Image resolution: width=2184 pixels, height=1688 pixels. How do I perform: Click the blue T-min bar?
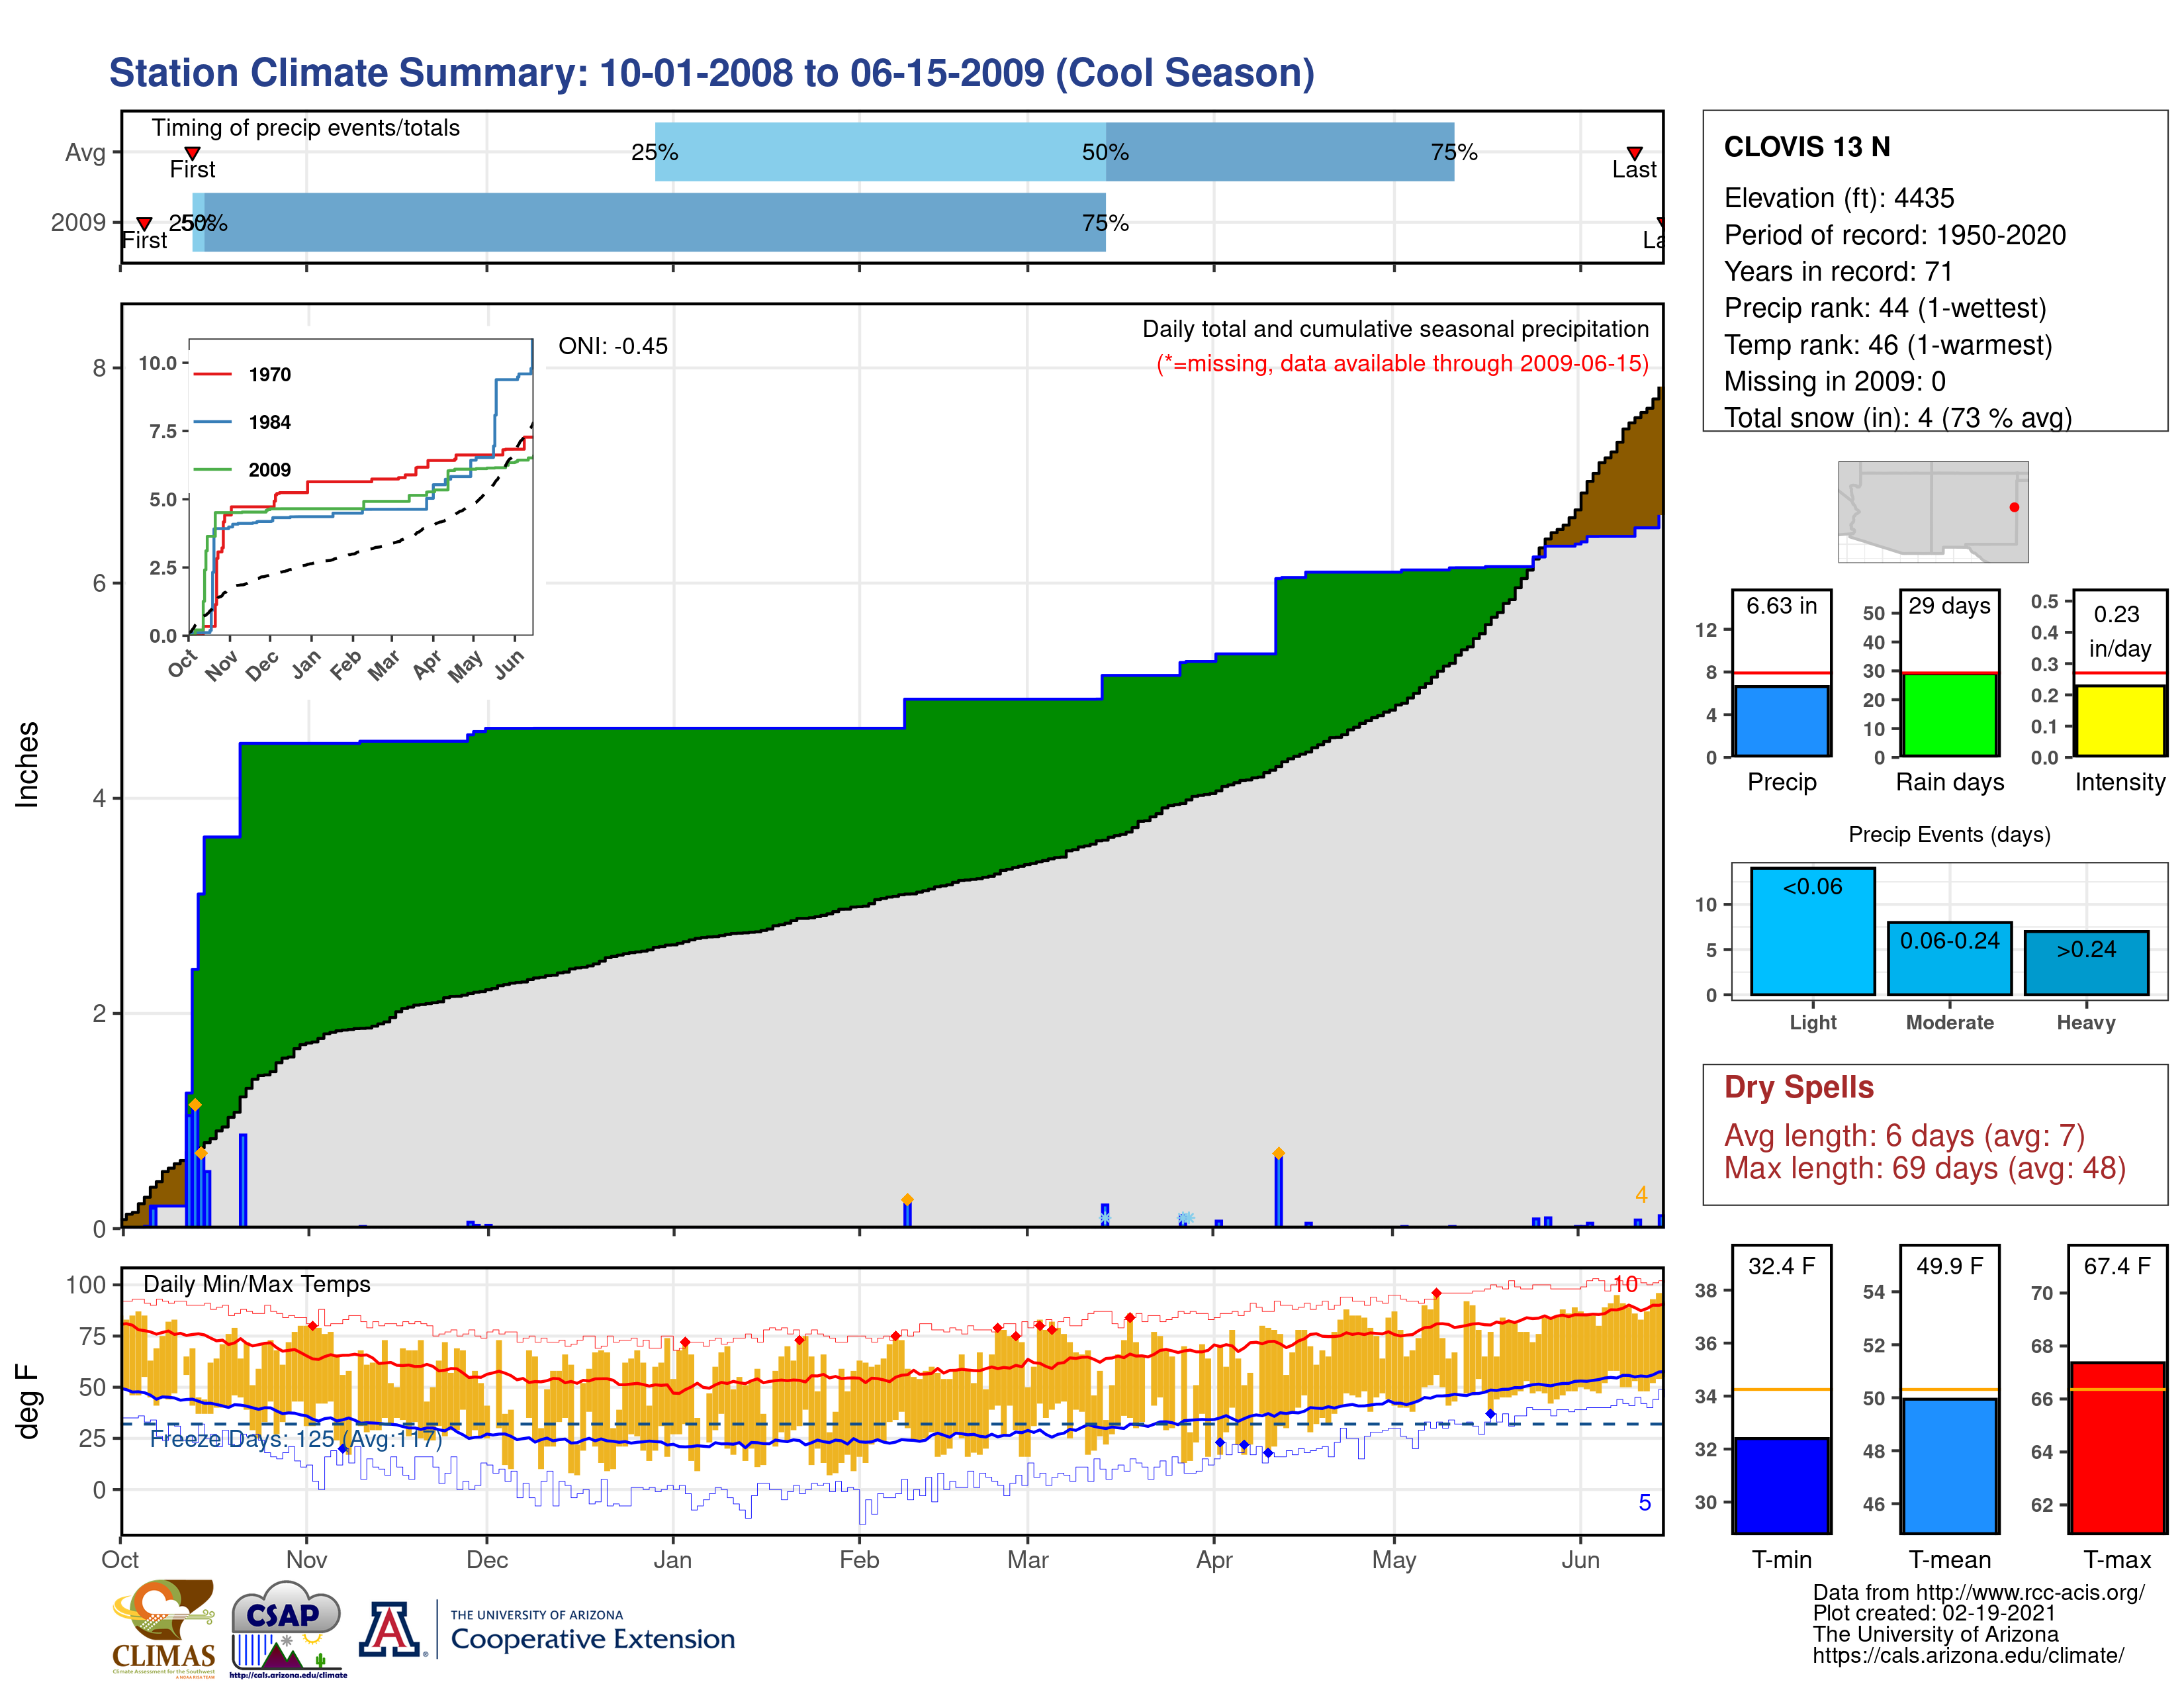coord(1781,1485)
